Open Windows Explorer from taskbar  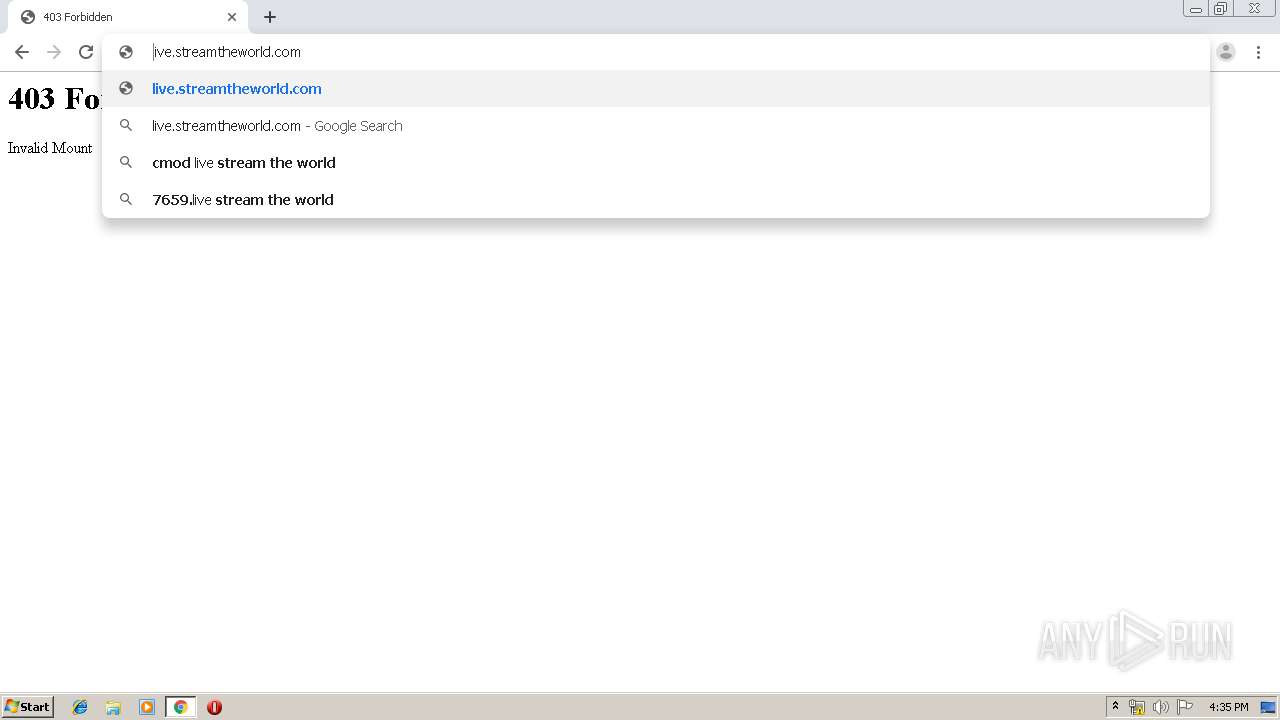(113, 707)
